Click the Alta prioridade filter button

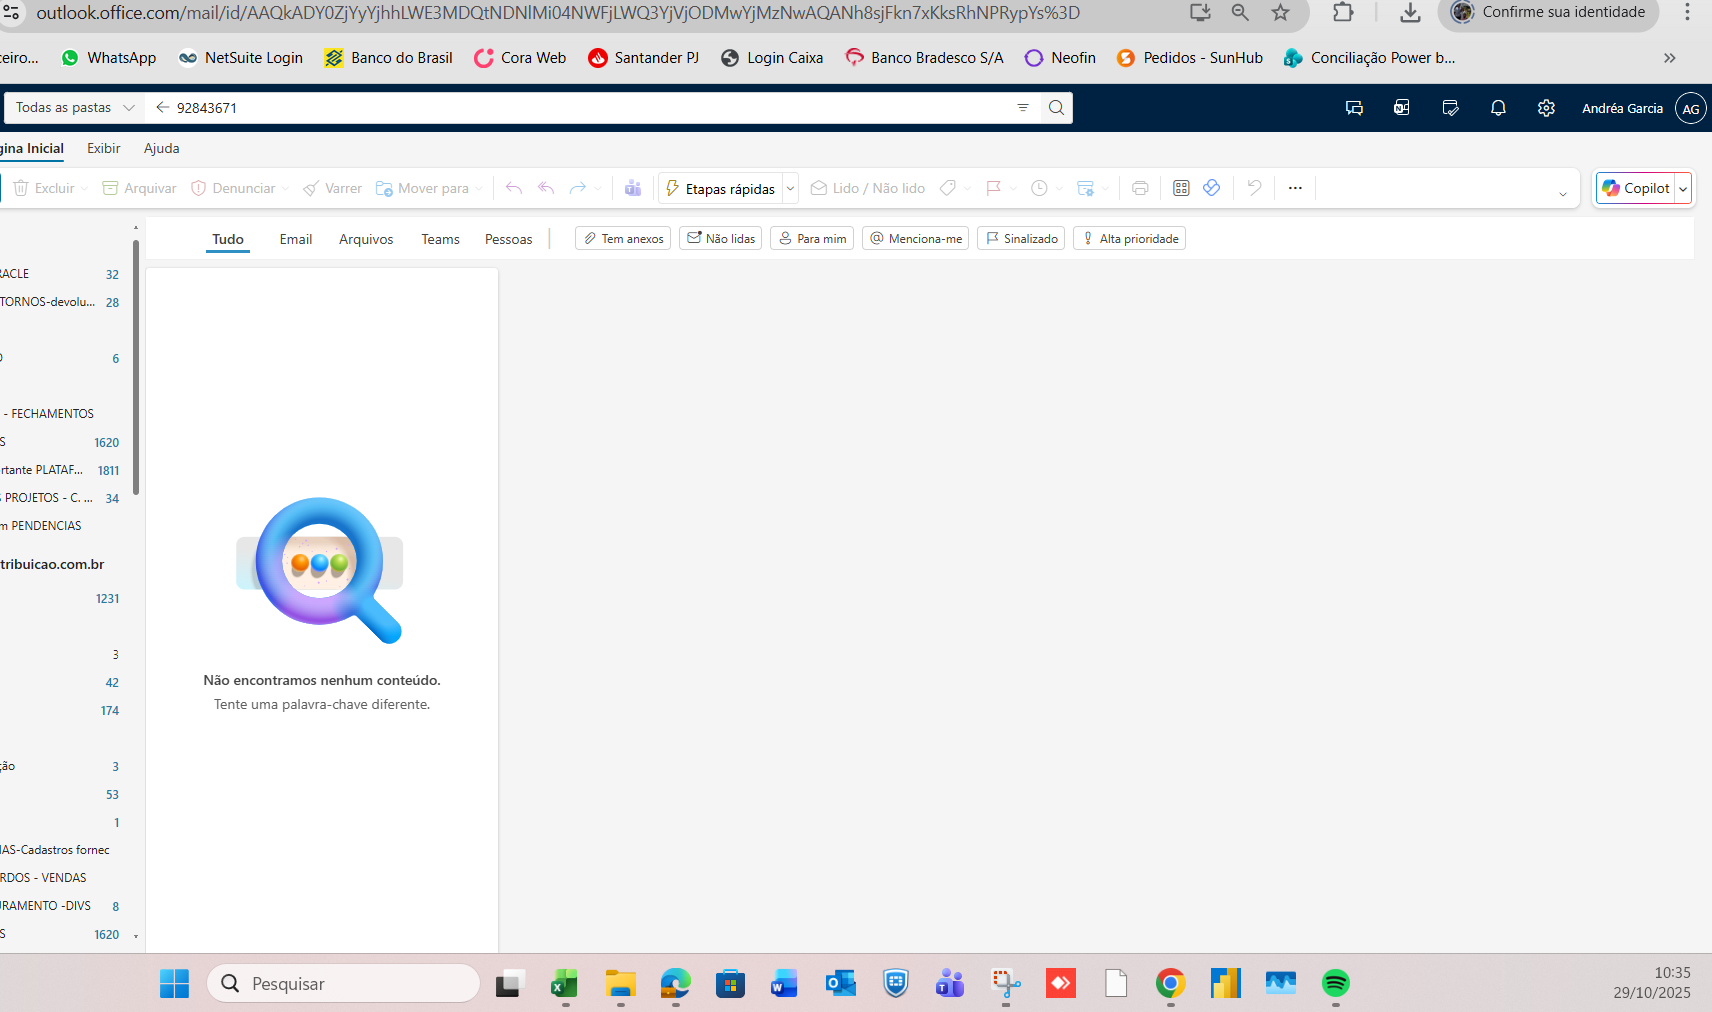click(x=1129, y=239)
